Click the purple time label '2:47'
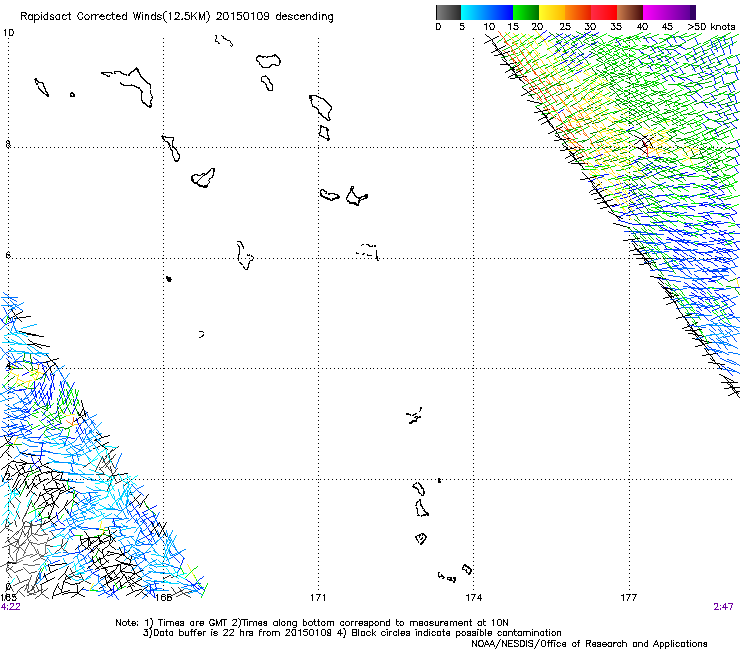The image size is (740, 650). tap(723, 607)
